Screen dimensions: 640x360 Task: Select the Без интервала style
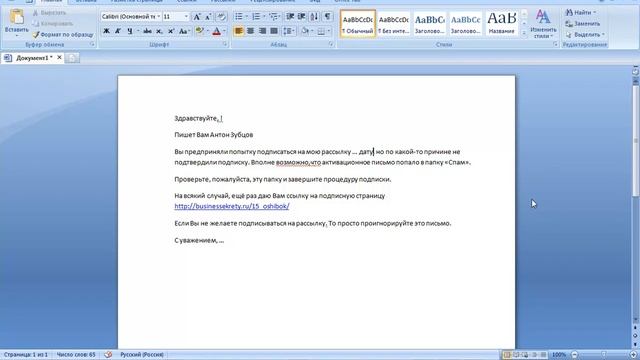[x=393, y=24]
